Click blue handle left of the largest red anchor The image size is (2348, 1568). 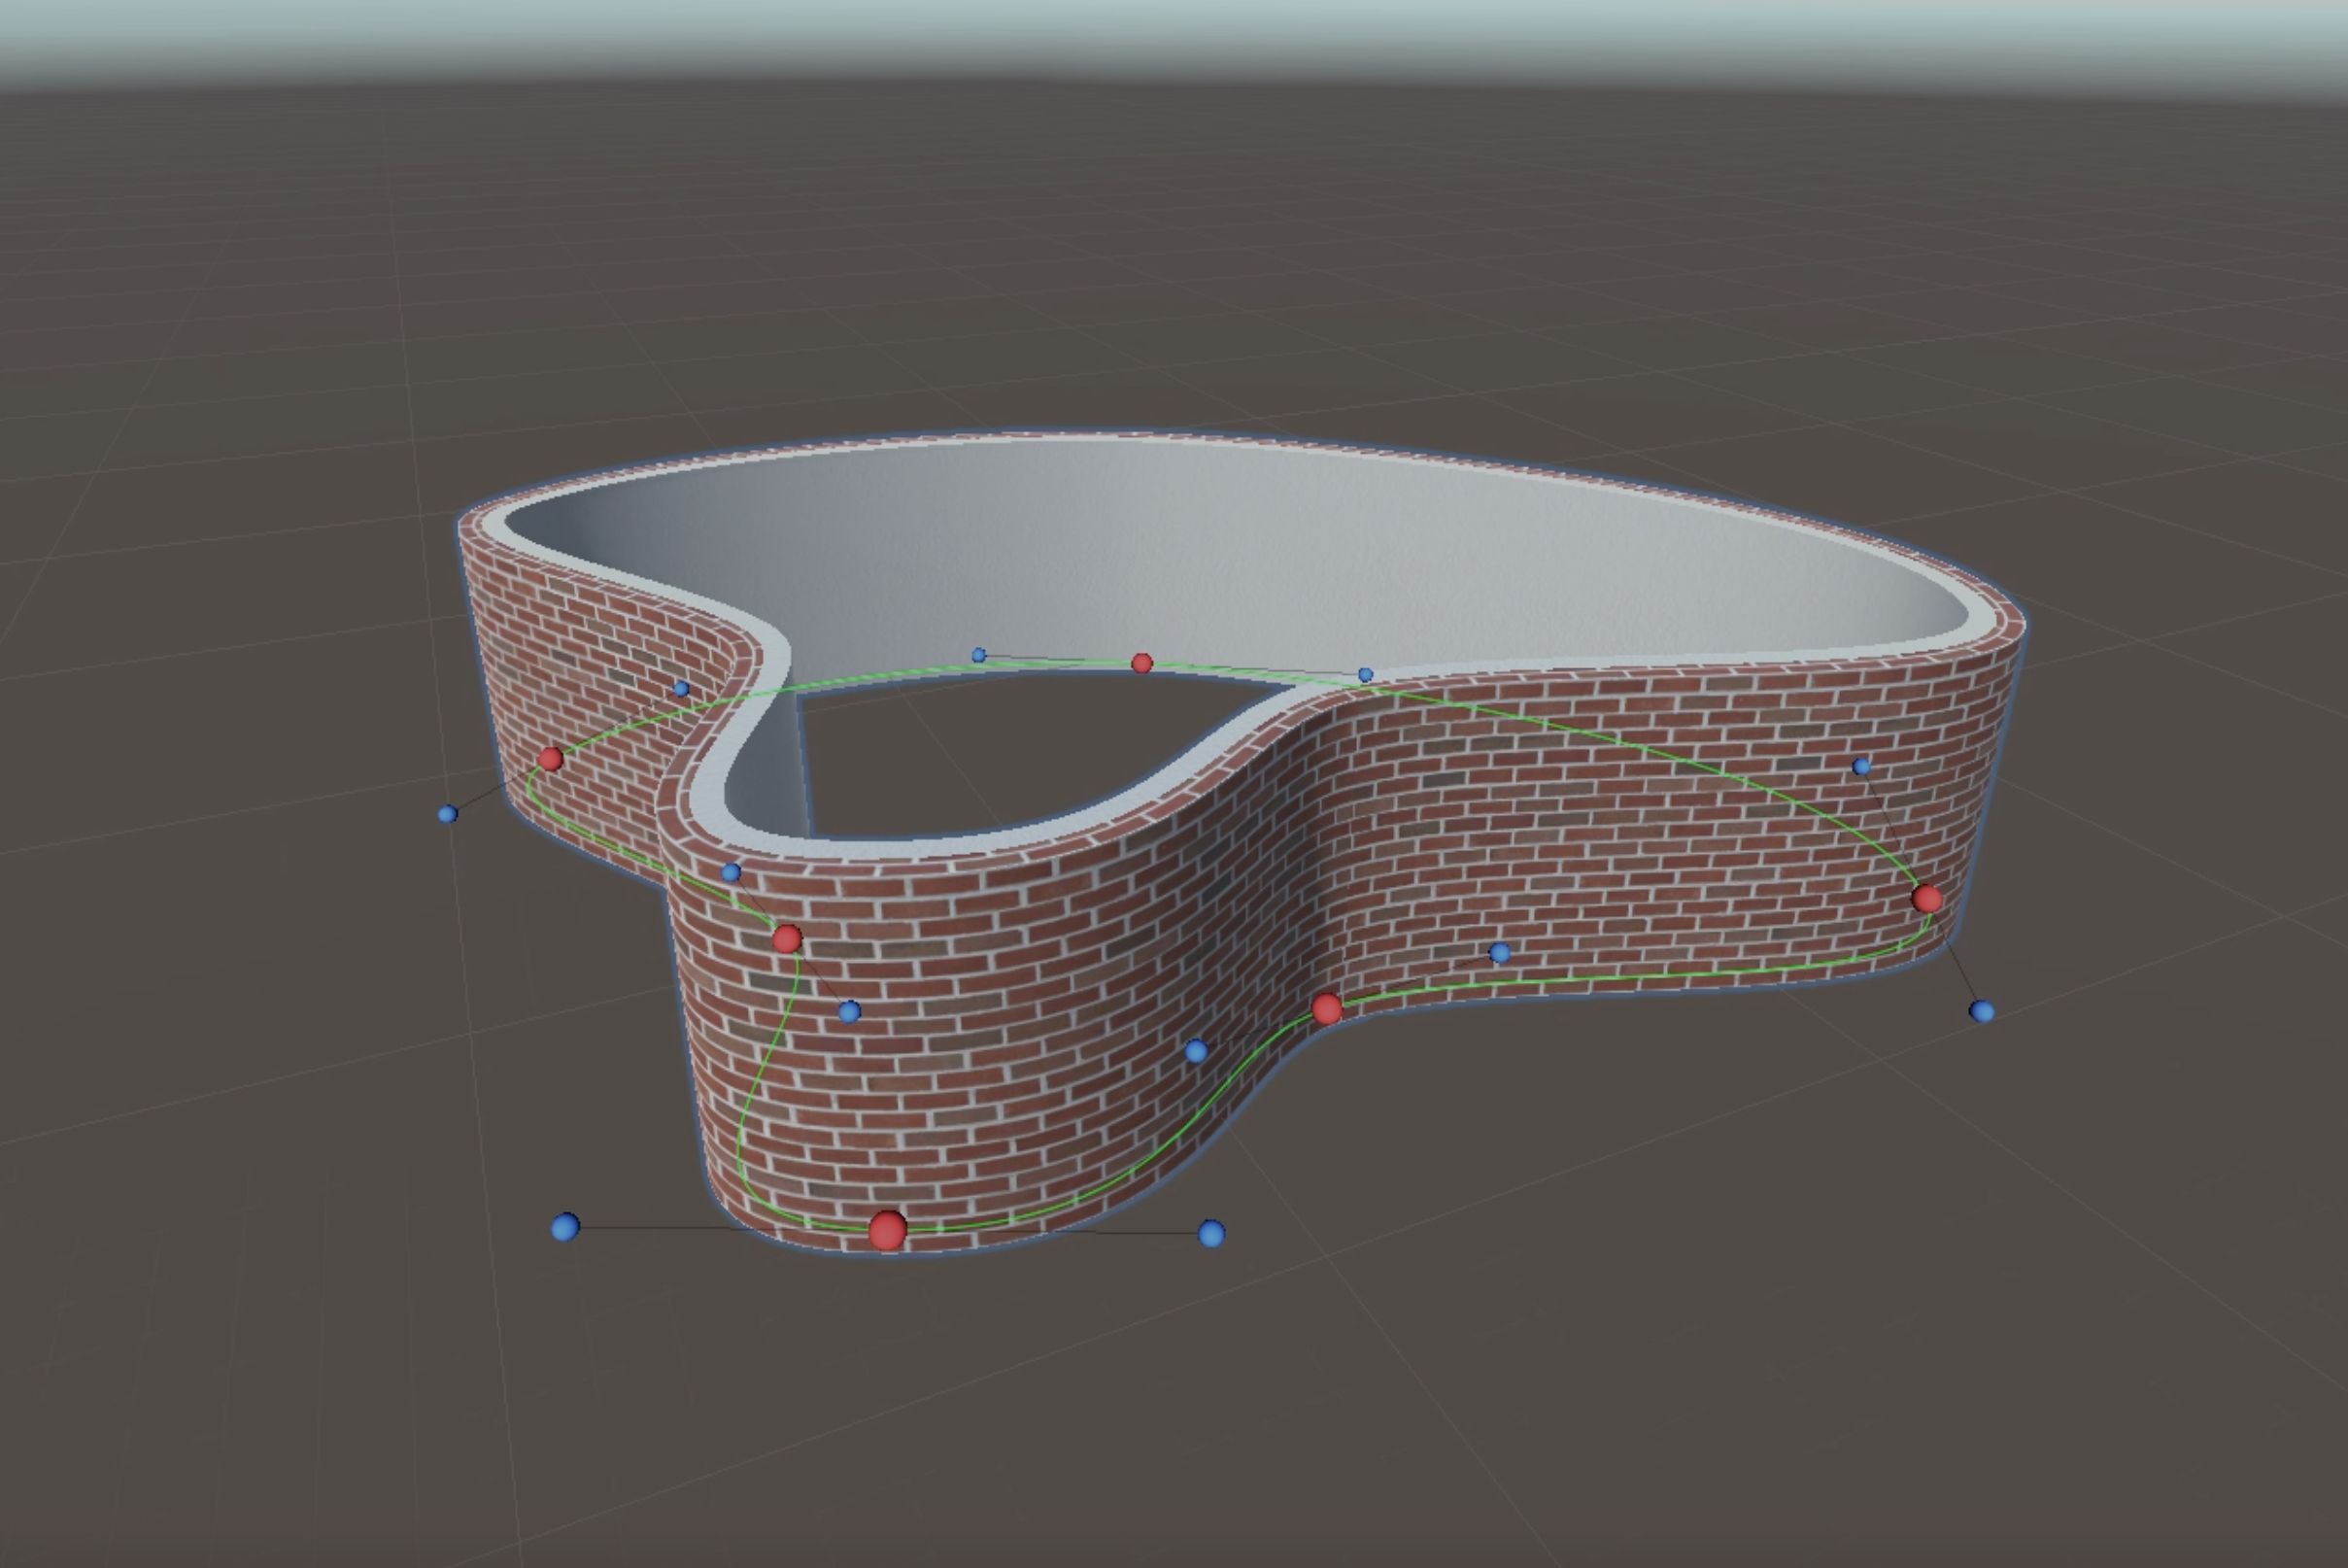click(565, 1227)
